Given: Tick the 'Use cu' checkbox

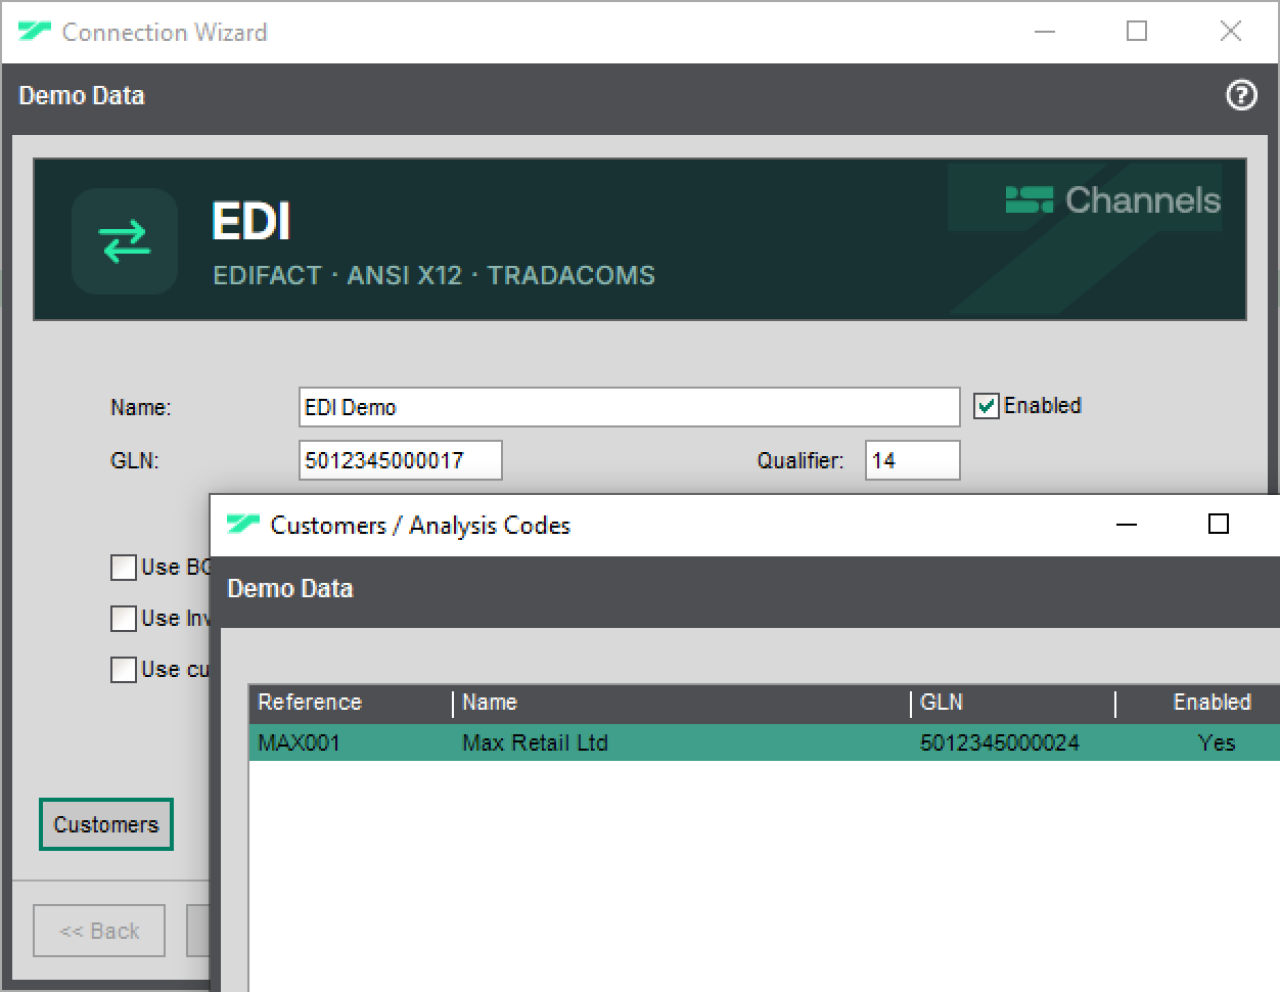Looking at the screenshot, I should (123, 669).
